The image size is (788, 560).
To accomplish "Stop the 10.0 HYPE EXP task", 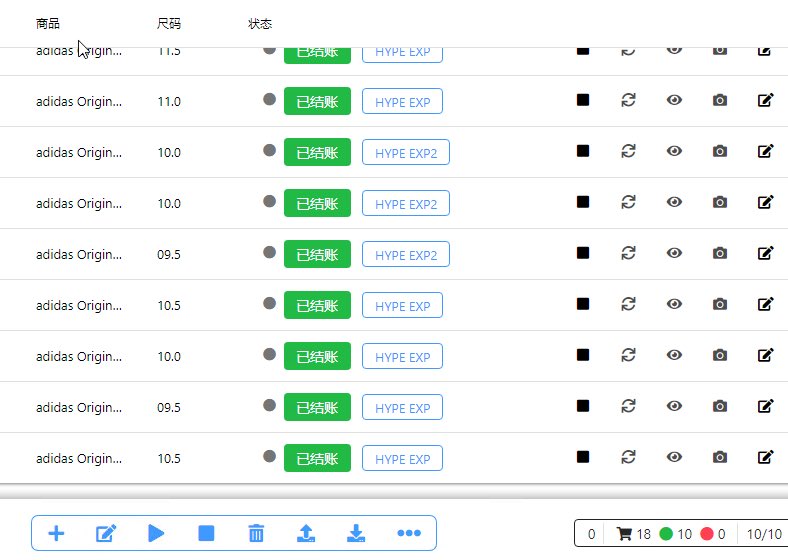I will click(583, 355).
